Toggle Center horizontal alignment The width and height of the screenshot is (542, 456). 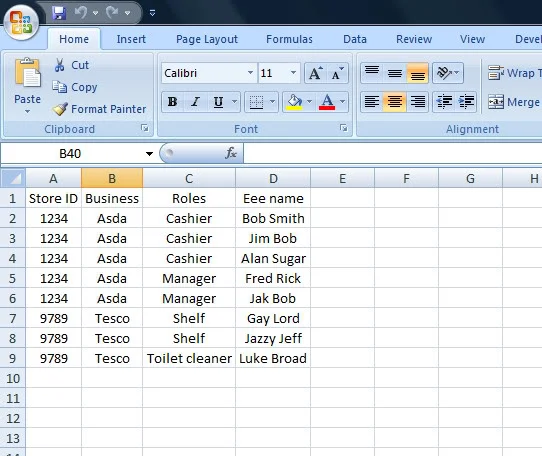click(395, 102)
